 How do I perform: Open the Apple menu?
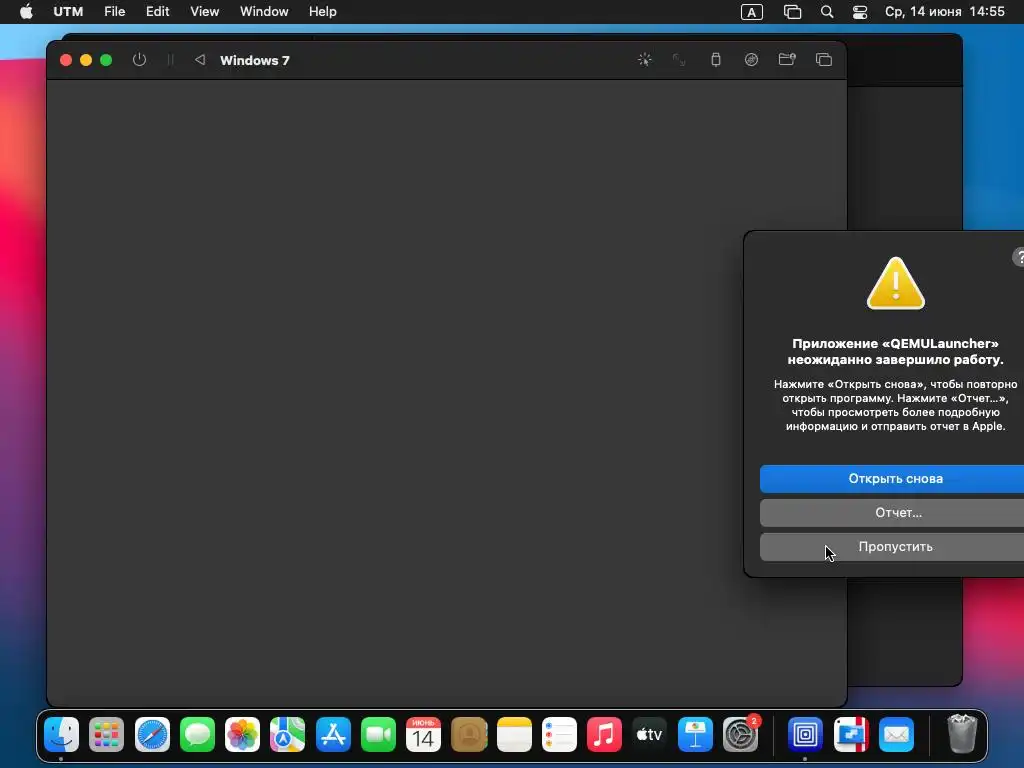[26, 12]
